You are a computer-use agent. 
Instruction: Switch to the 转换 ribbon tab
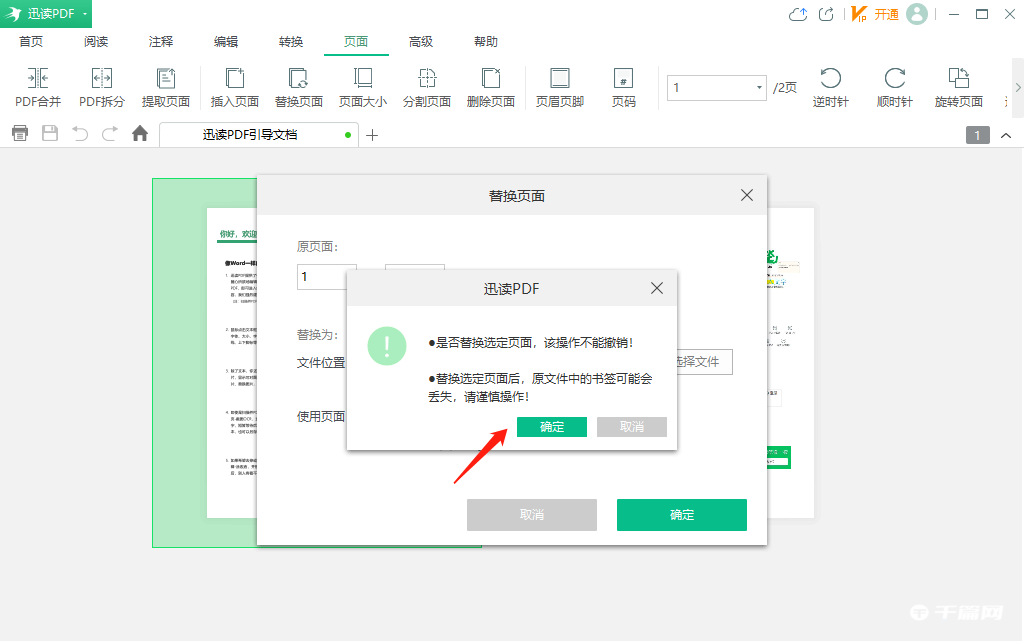tap(290, 42)
